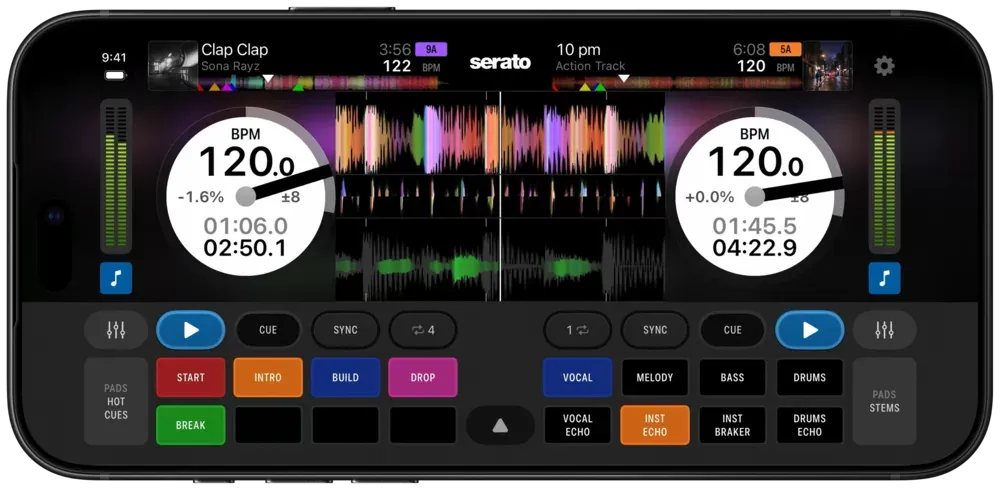Toggle left deck 4-beat loop
The width and height of the screenshot is (1000, 490).
pyautogui.click(x=423, y=330)
